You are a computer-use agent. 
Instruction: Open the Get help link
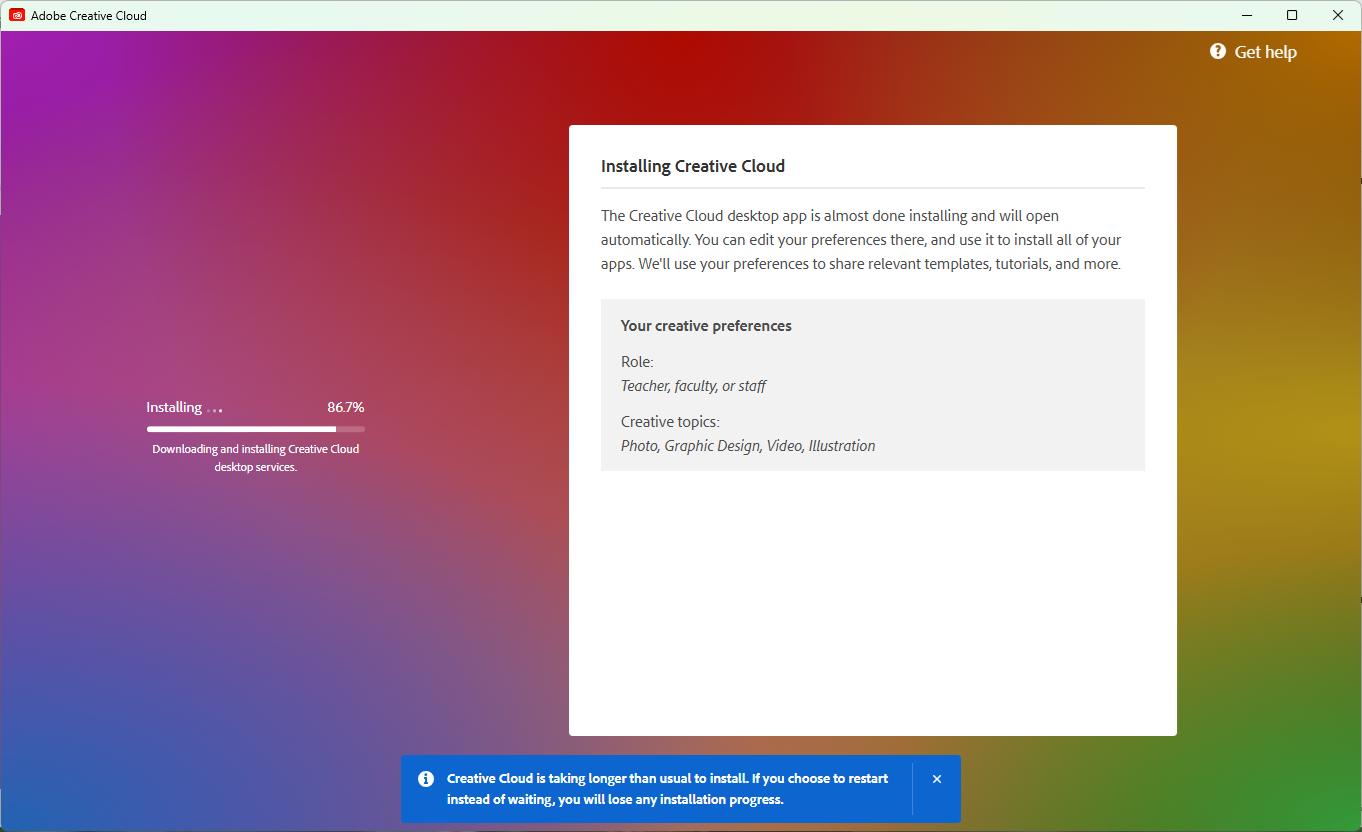click(x=1265, y=52)
